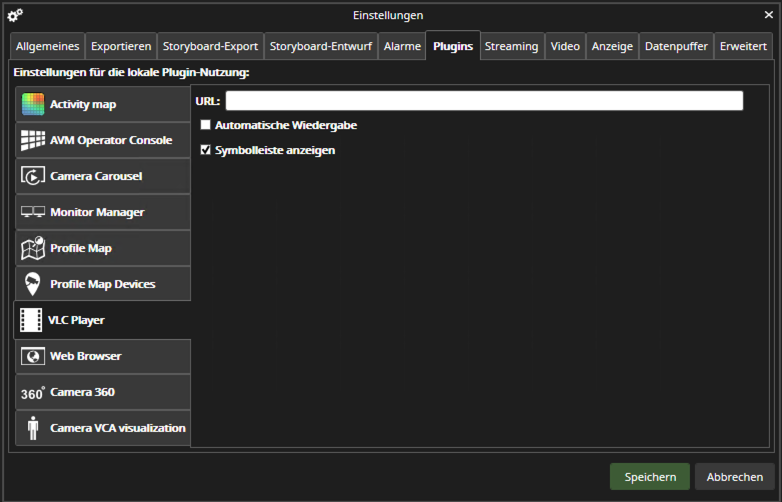
Task: Select the Web Browser globe icon
Action: pyautogui.click(x=34, y=356)
